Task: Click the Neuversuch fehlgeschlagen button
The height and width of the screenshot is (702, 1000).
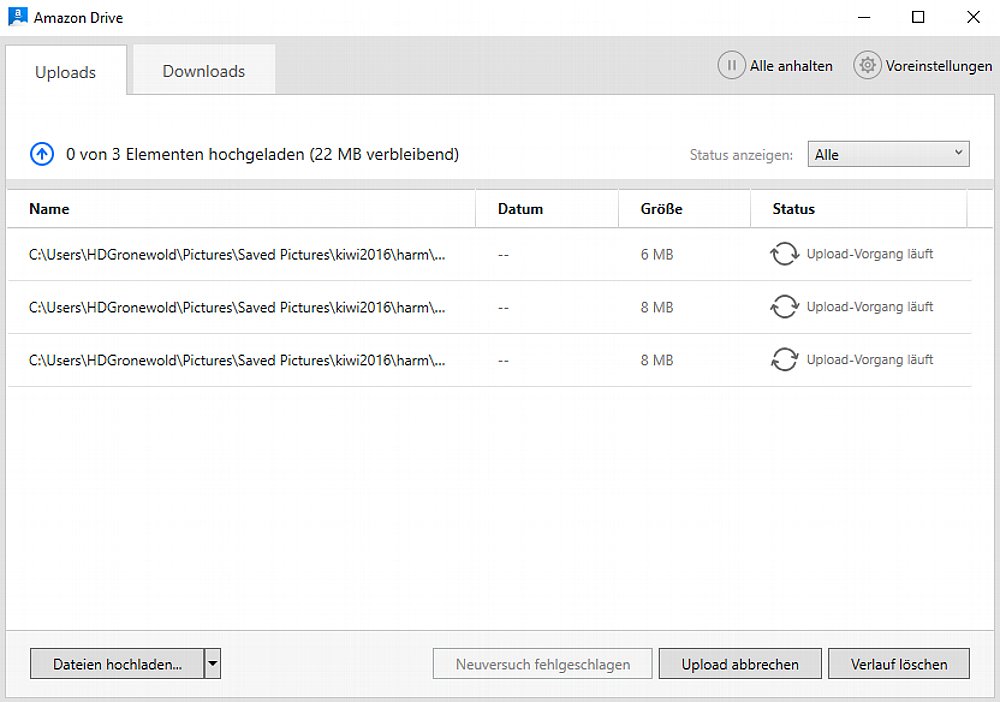Action: (543, 664)
